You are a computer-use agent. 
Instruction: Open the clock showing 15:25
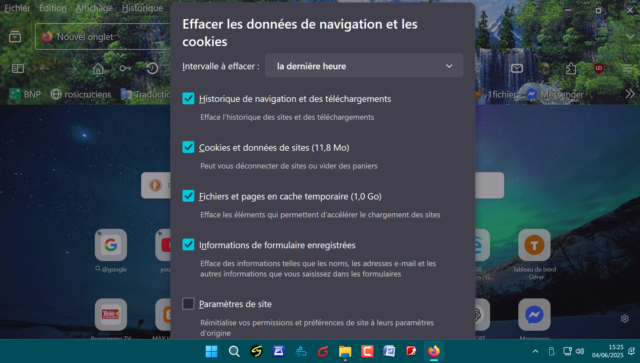click(608, 351)
